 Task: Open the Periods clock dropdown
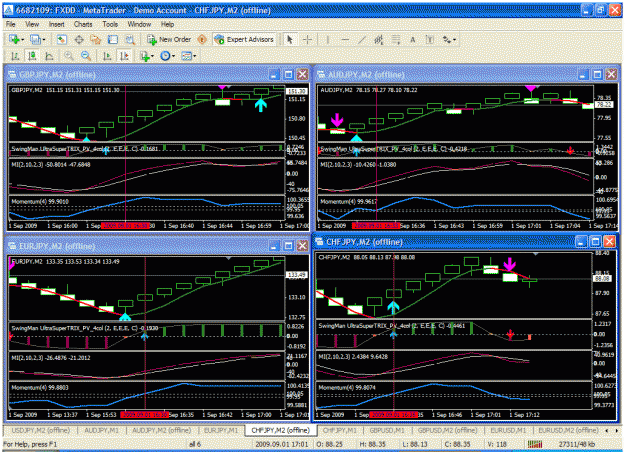(x=167, y=56)
